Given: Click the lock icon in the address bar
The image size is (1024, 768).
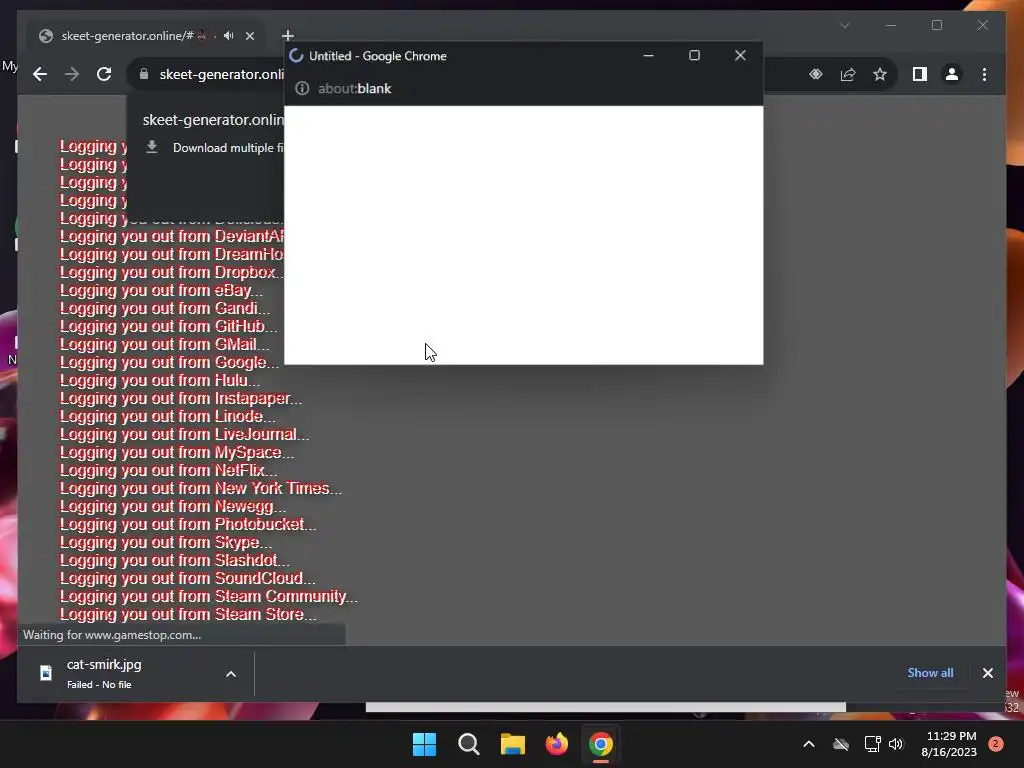Looking at the screenshot, I should tap(144, 74).
